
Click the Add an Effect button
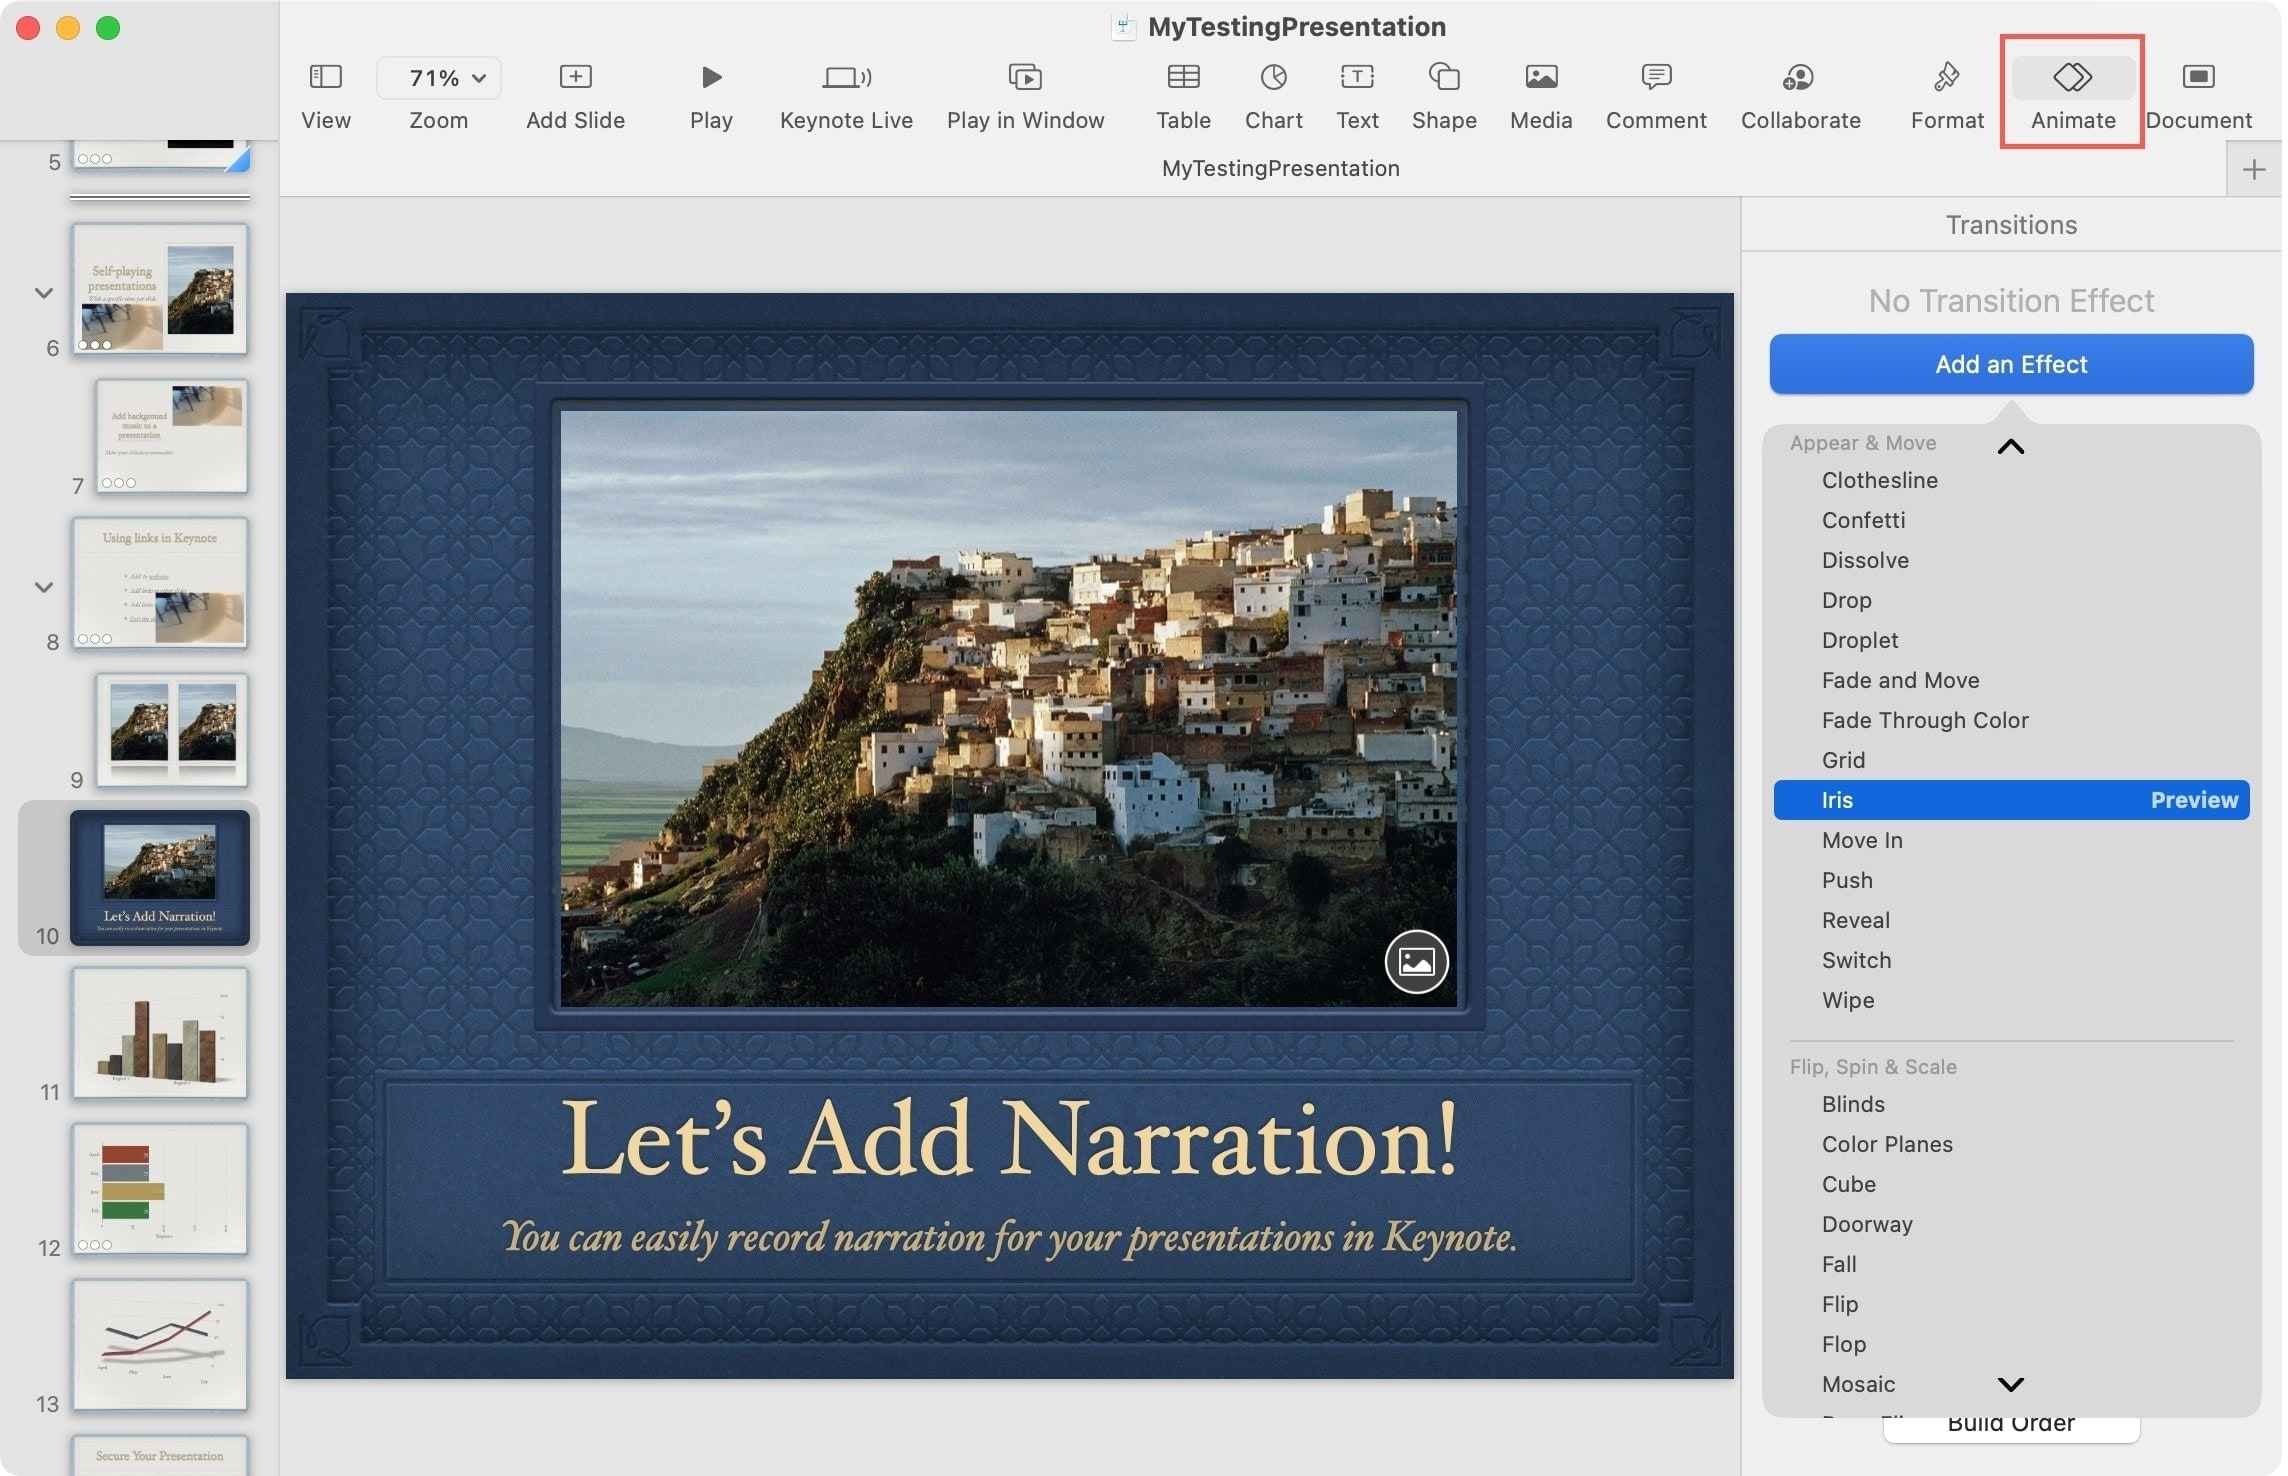2011,364
